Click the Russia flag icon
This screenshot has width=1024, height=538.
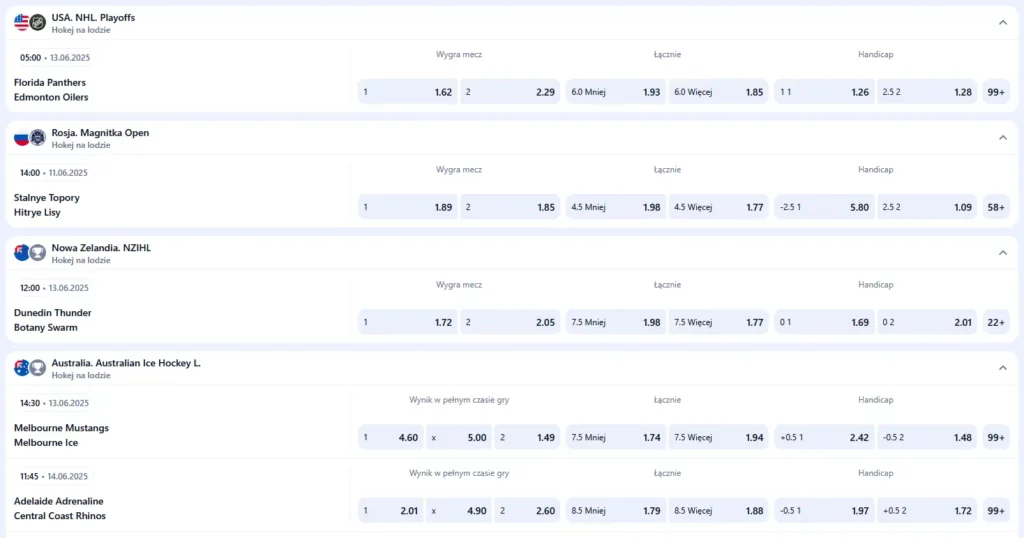point(21,137)
